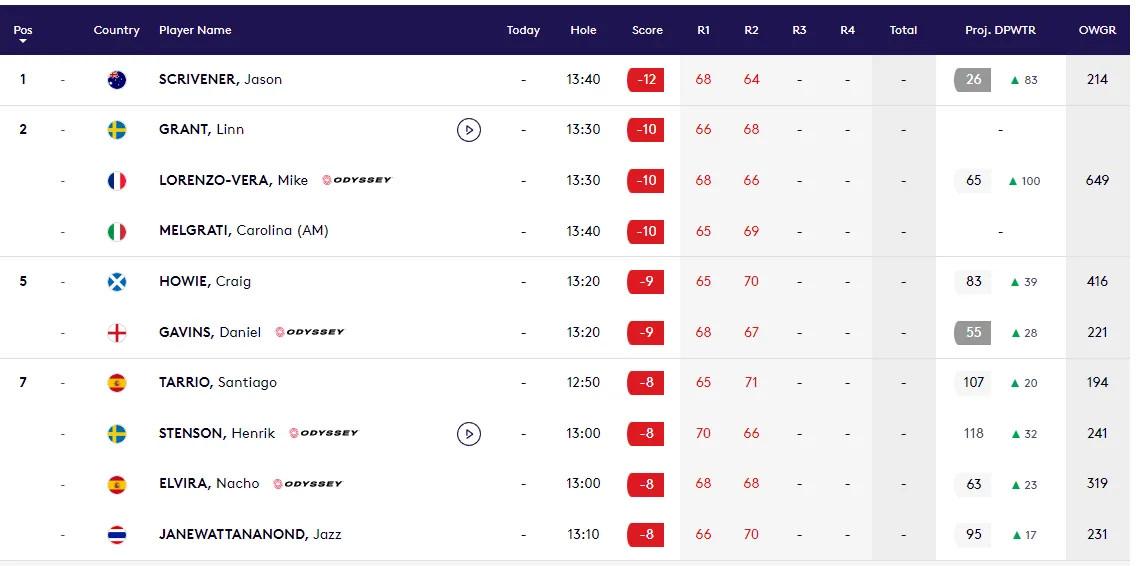The width and height of the screenshot is (1136, 566).
Task: Click green up arrow in Elvira's ranking
Action: point(1015,484)
